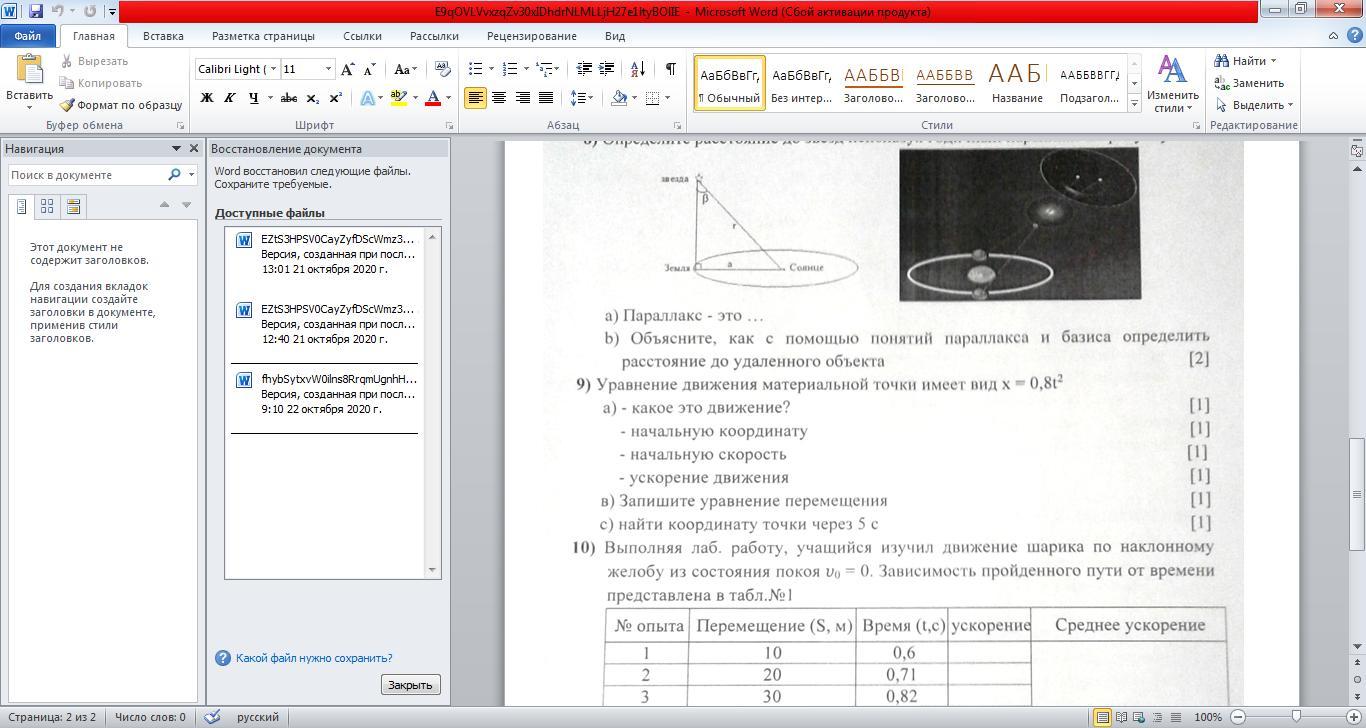Click the Grow font size icon
The height and width of the screenshot is (728, 1366).
click(x=347, y=69)
